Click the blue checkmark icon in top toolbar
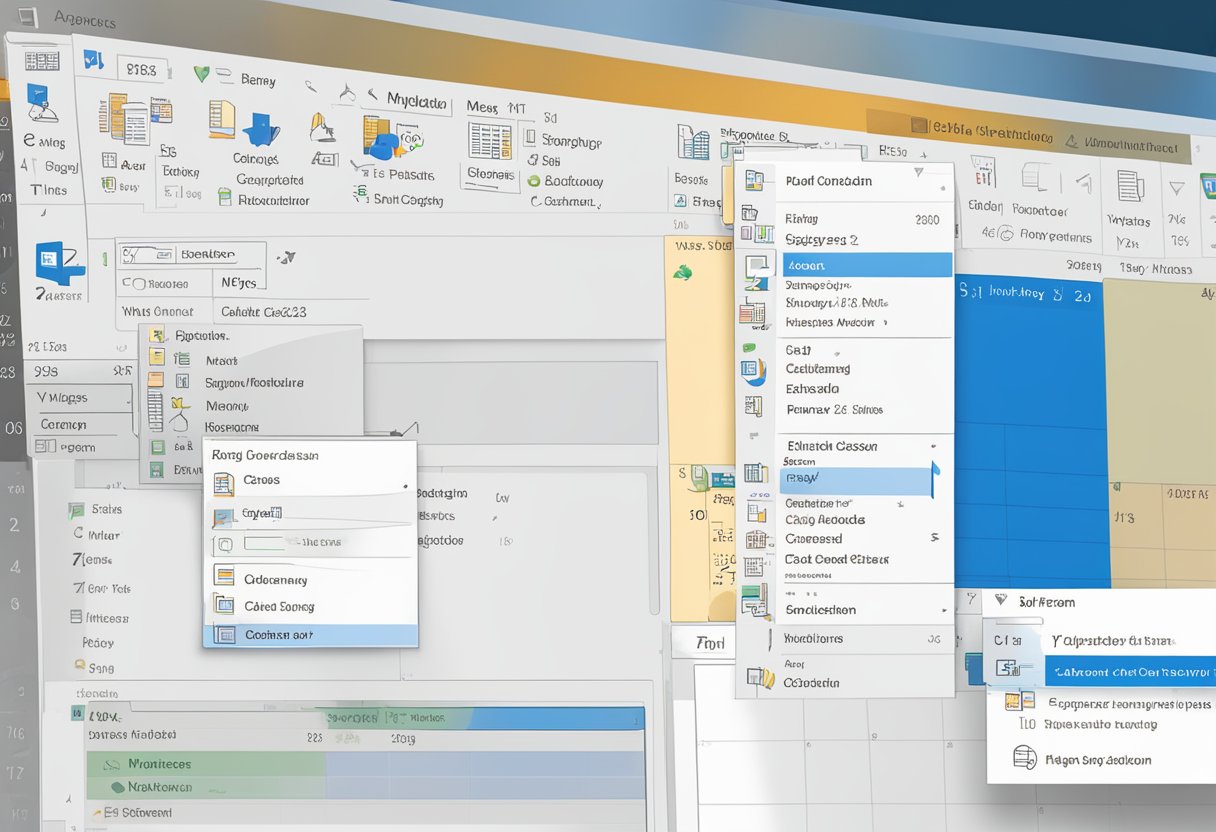 click(93, 61)
